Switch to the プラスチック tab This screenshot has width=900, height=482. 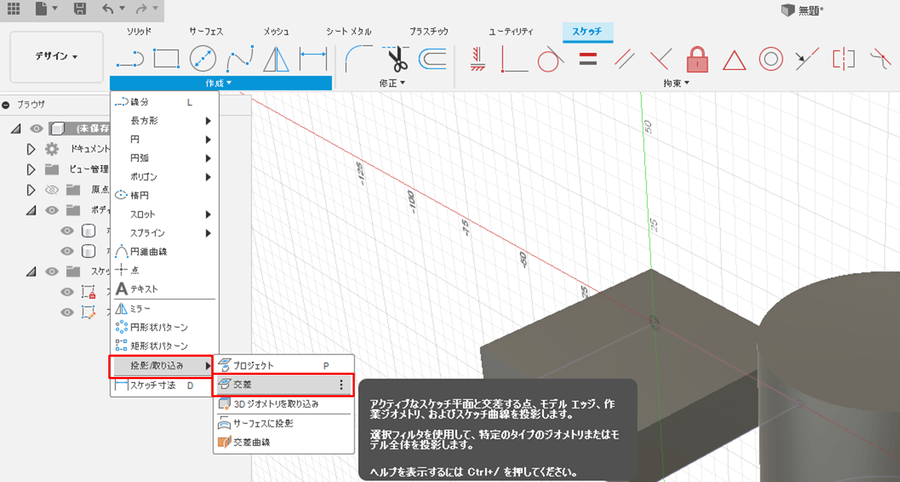429,32
